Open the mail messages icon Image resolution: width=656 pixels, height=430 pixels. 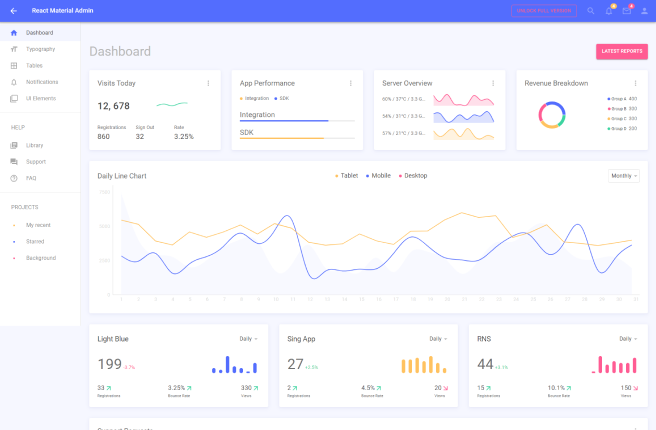click(627, 10)
